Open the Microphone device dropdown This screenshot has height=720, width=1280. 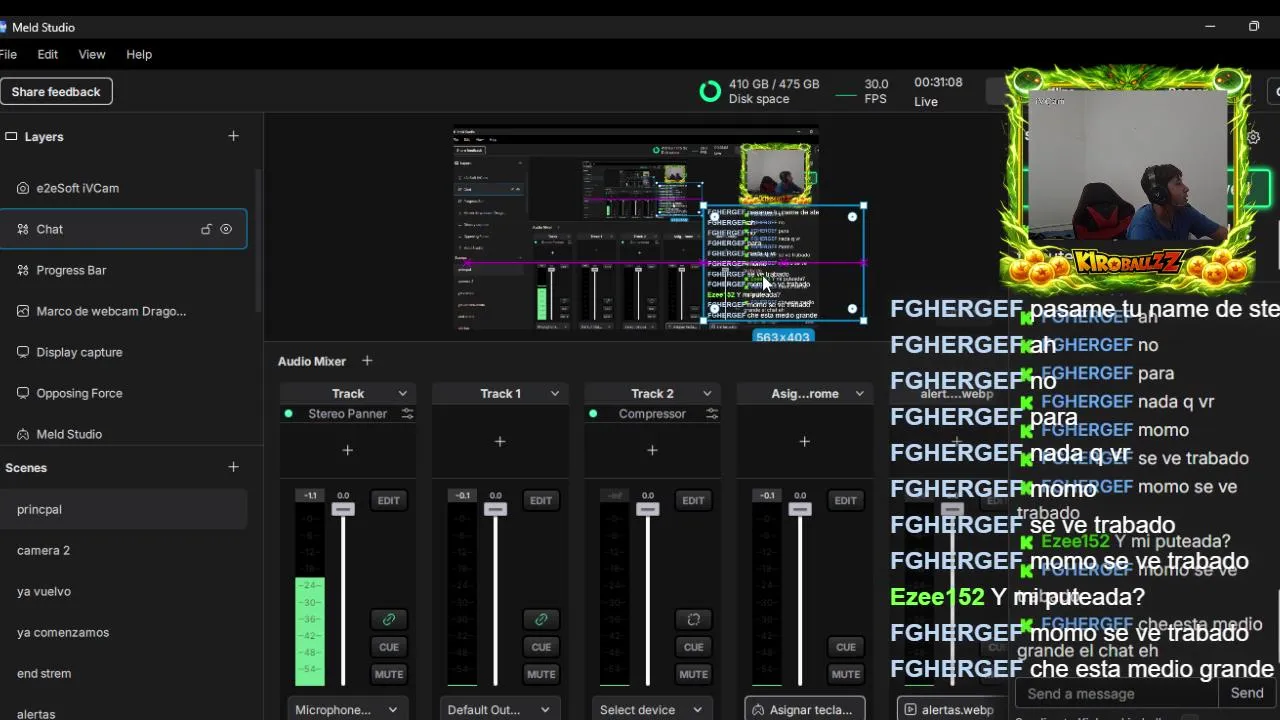click(x=348, y=709)
